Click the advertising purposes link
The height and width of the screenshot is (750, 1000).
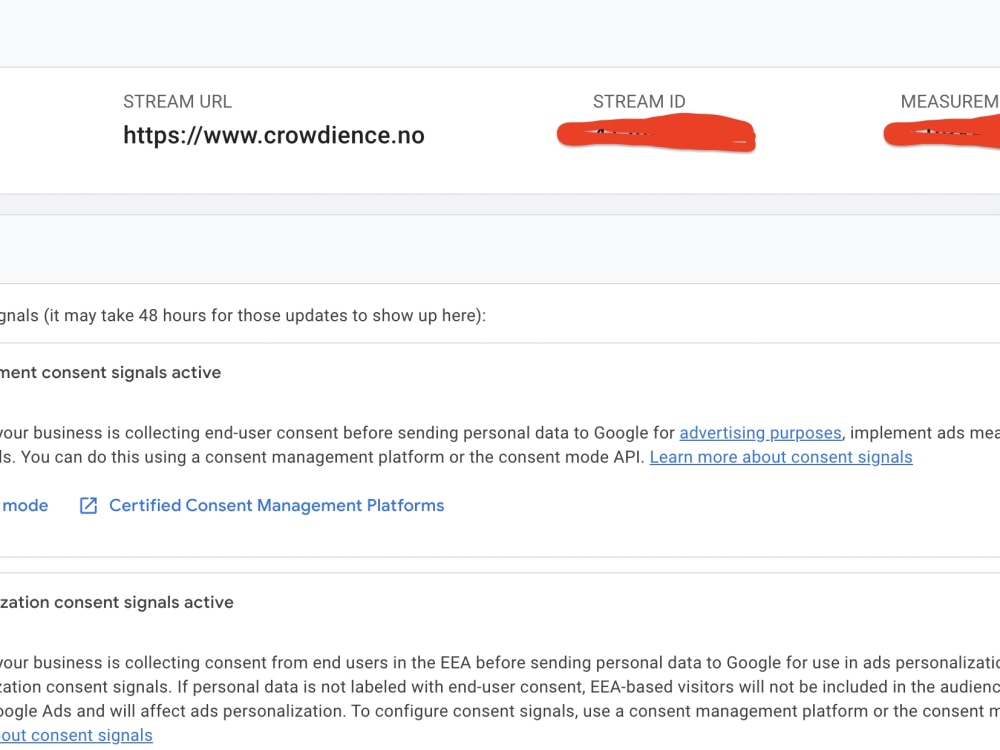[x=761, y=432]
